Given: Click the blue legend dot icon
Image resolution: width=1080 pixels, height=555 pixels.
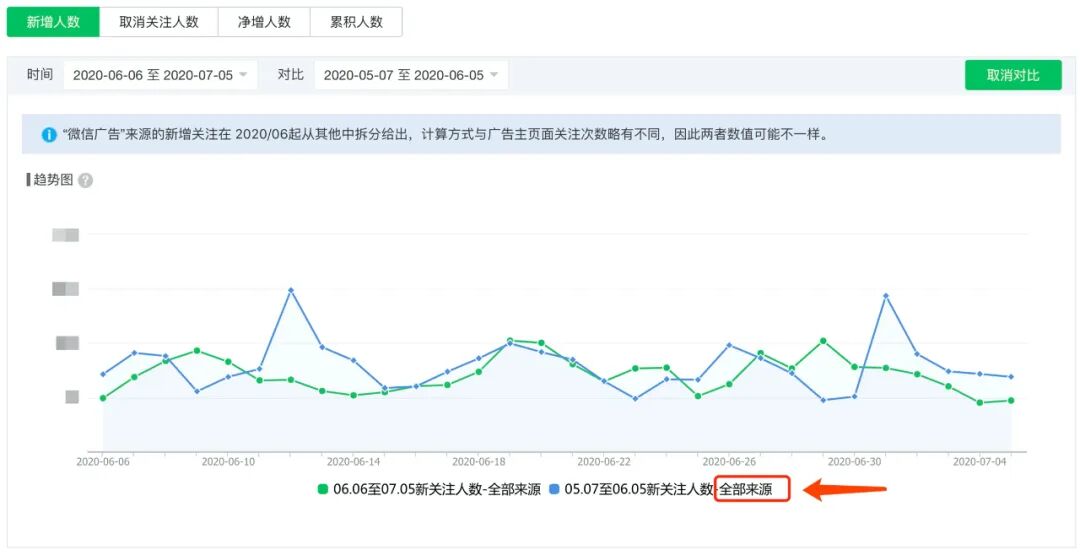Looking at the screenshot, I should [554, 490].
